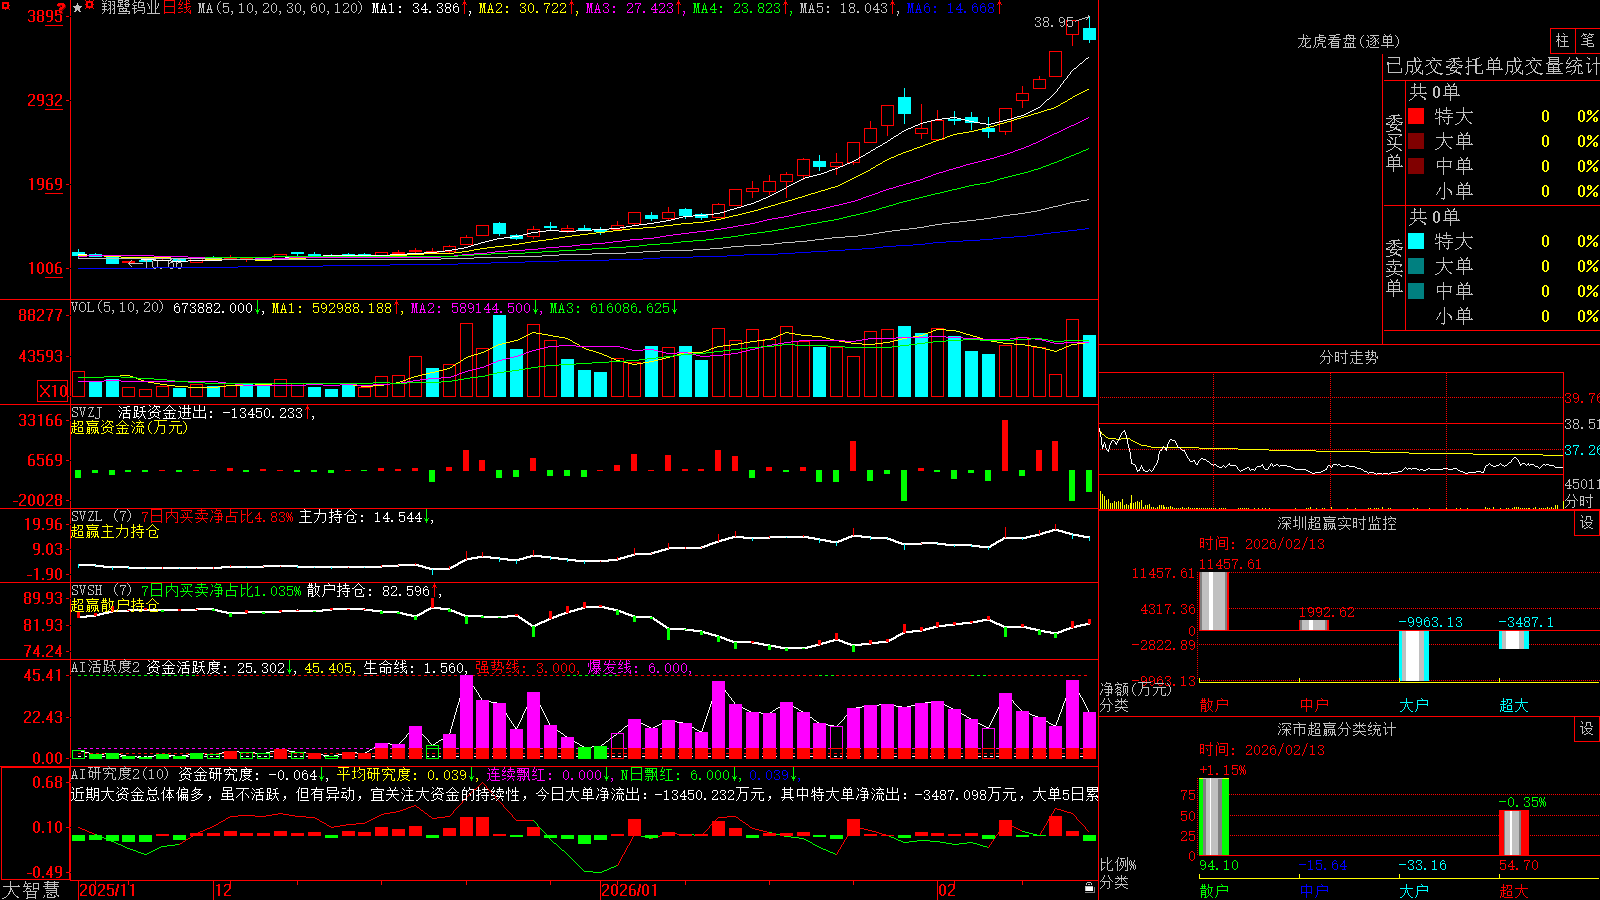Click the latest cyan candlestick on the chart
The height and width of the screenshot is (900, 1600).
click(x=1089, y=34)
